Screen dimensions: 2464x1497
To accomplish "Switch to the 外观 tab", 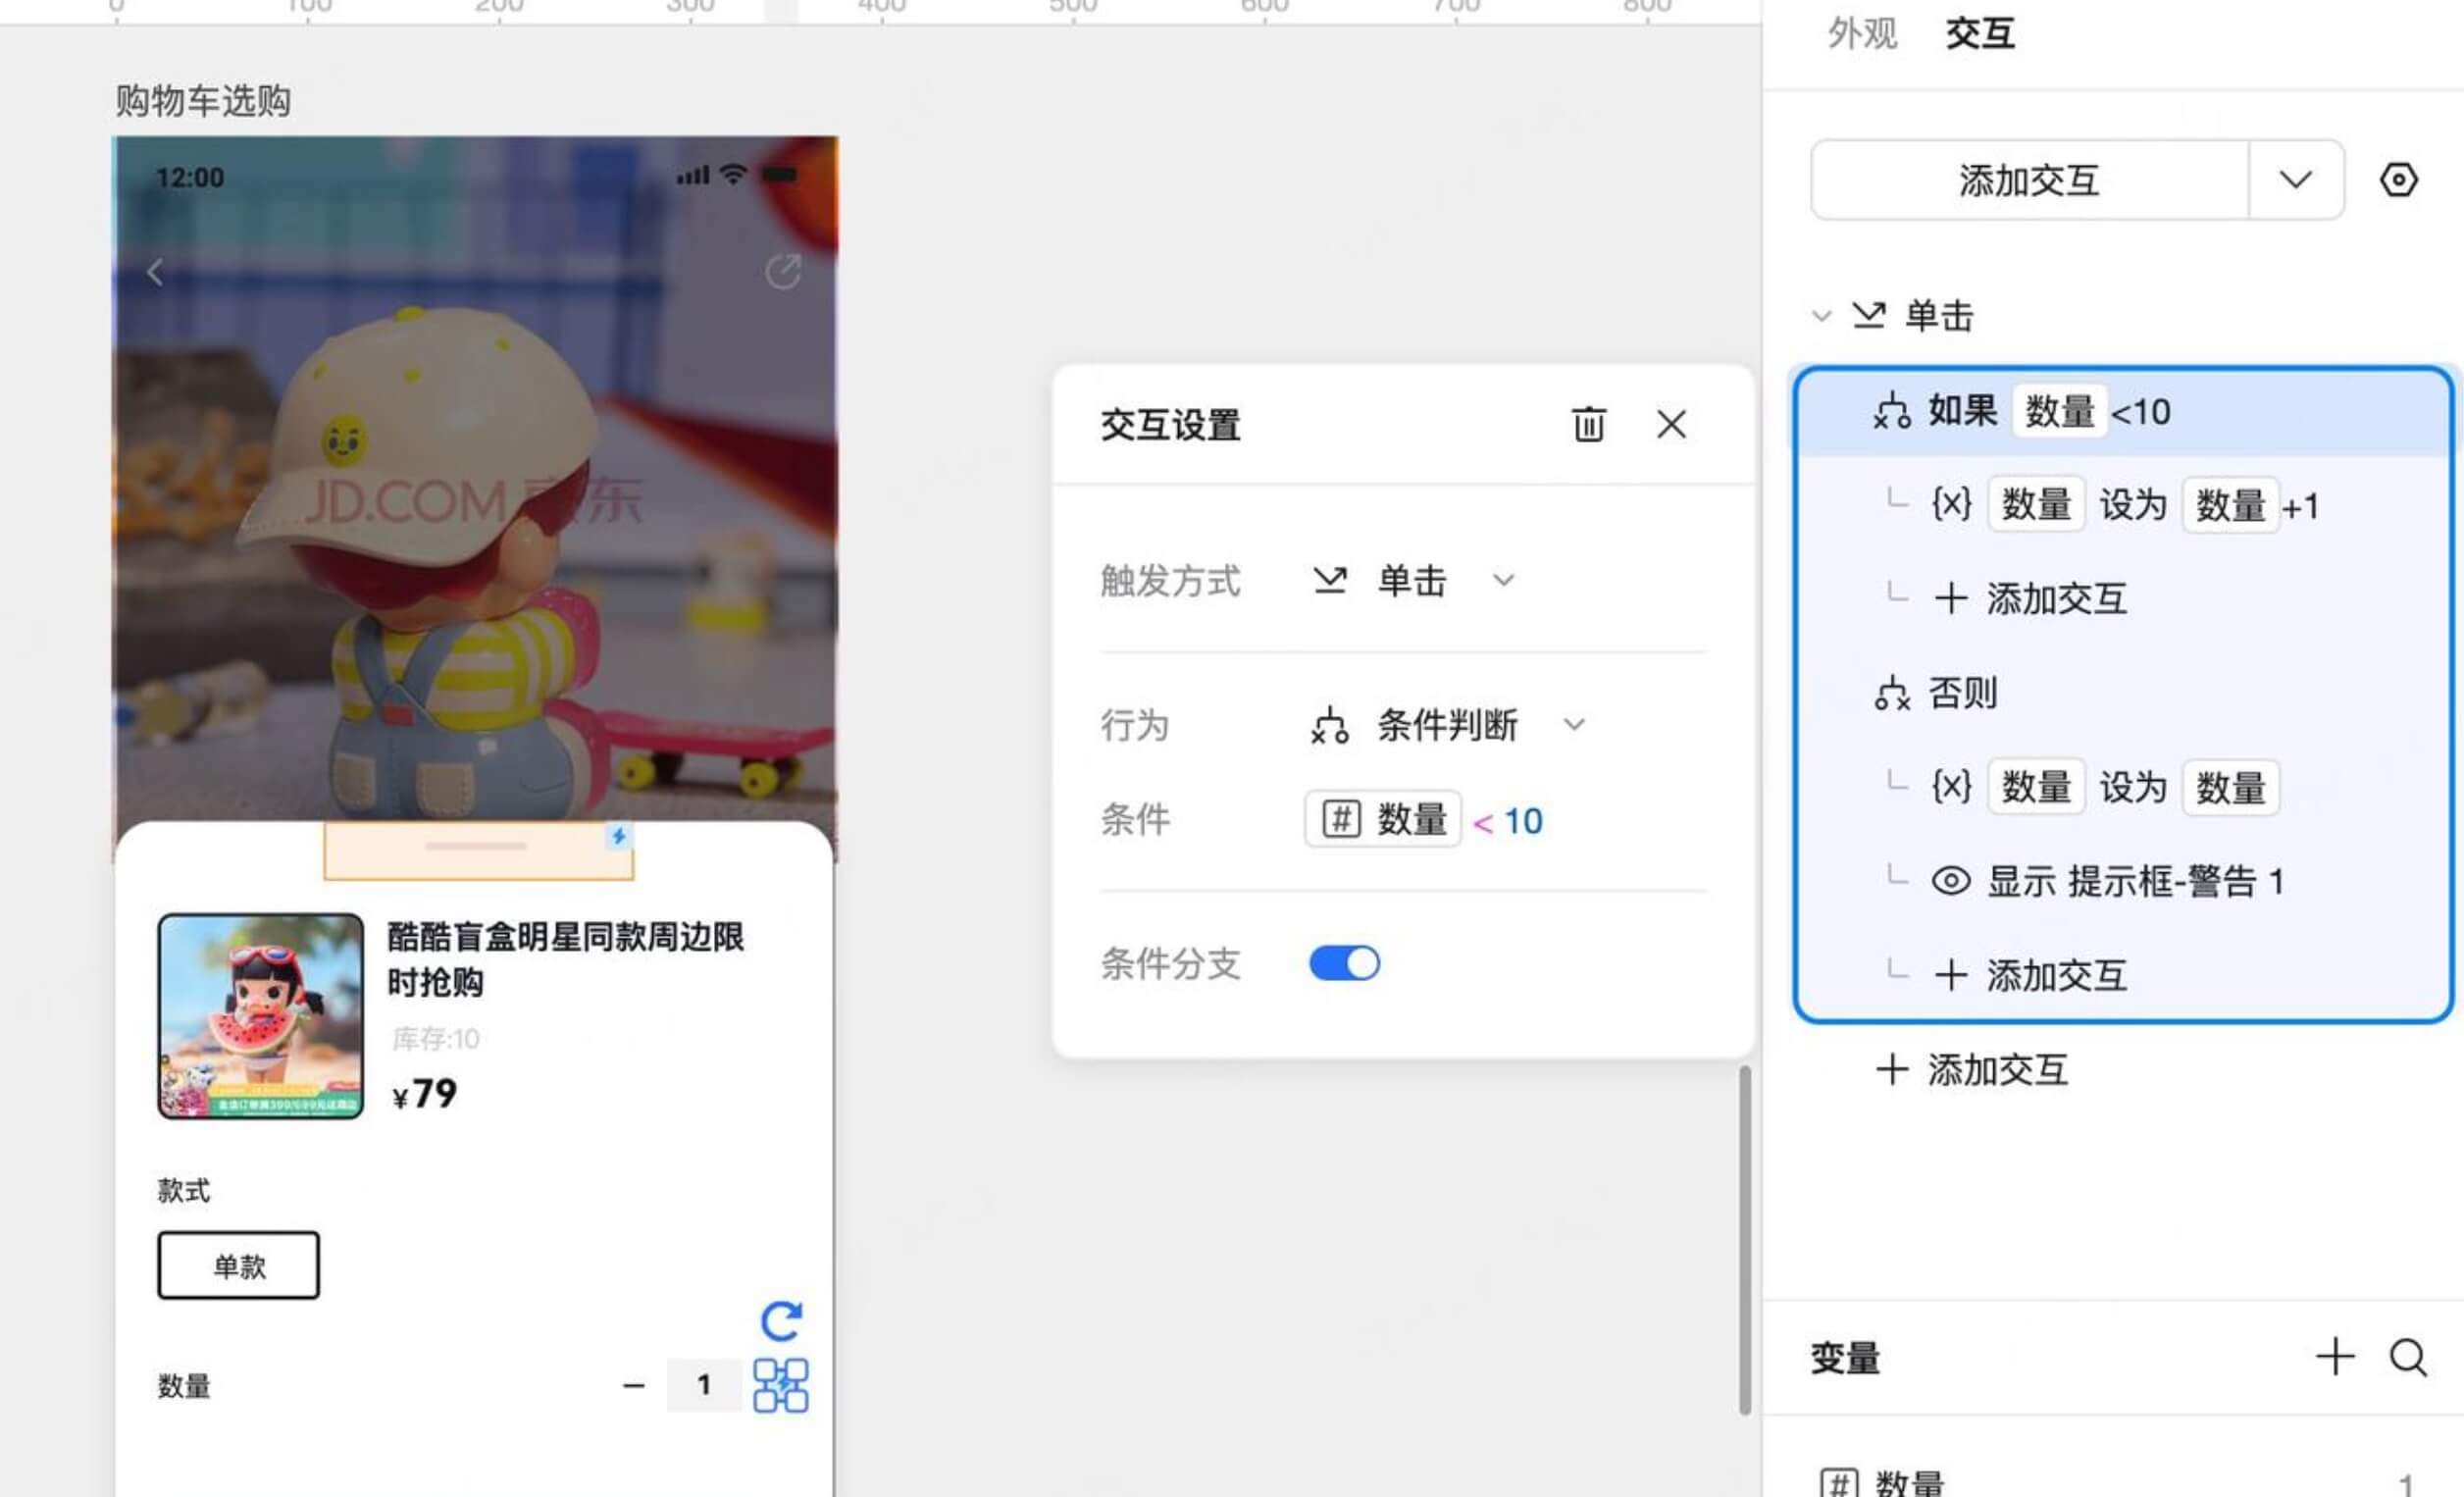I will (1861, 34).
